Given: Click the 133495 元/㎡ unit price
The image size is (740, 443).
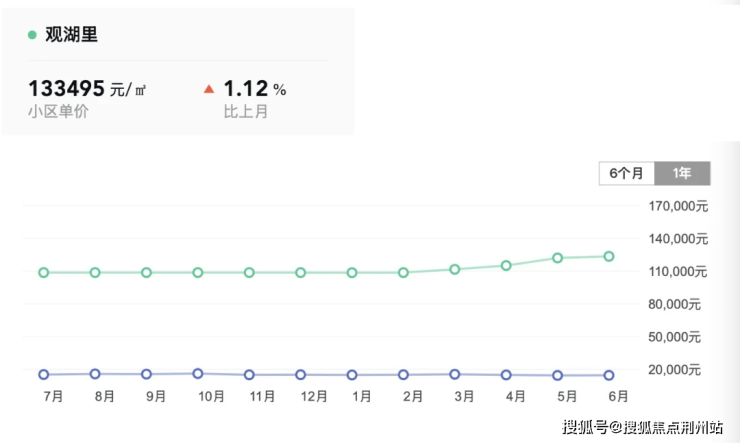Looking at the screenshot, I should [x=87, y=89].
